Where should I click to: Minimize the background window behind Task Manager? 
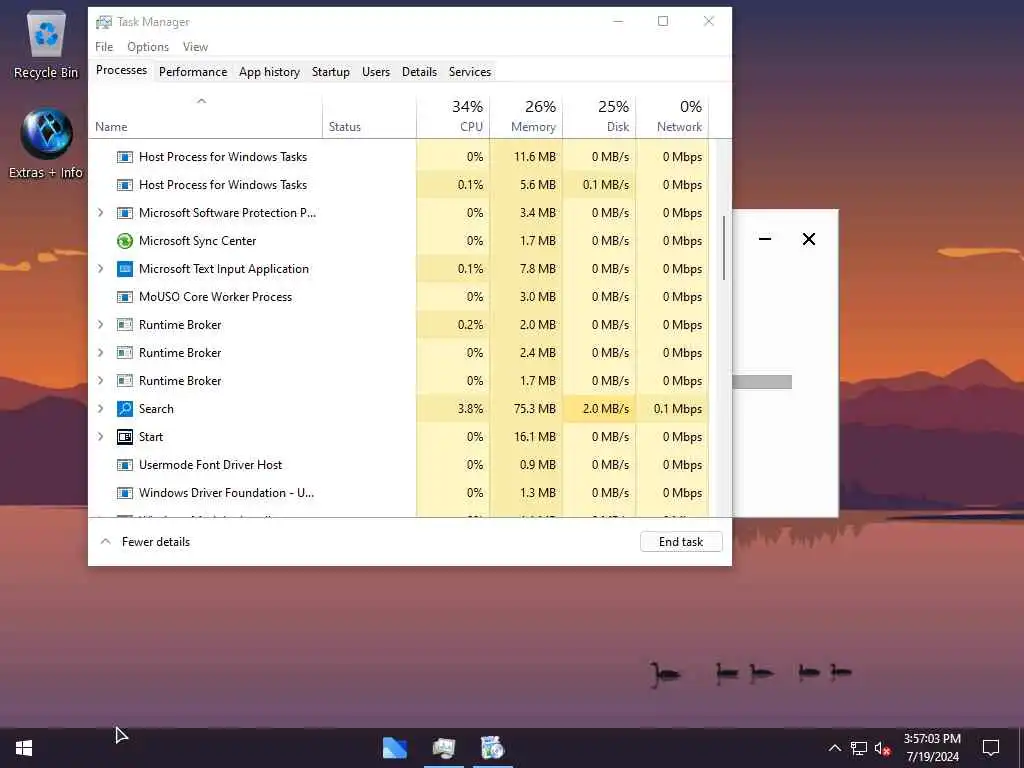765,239
